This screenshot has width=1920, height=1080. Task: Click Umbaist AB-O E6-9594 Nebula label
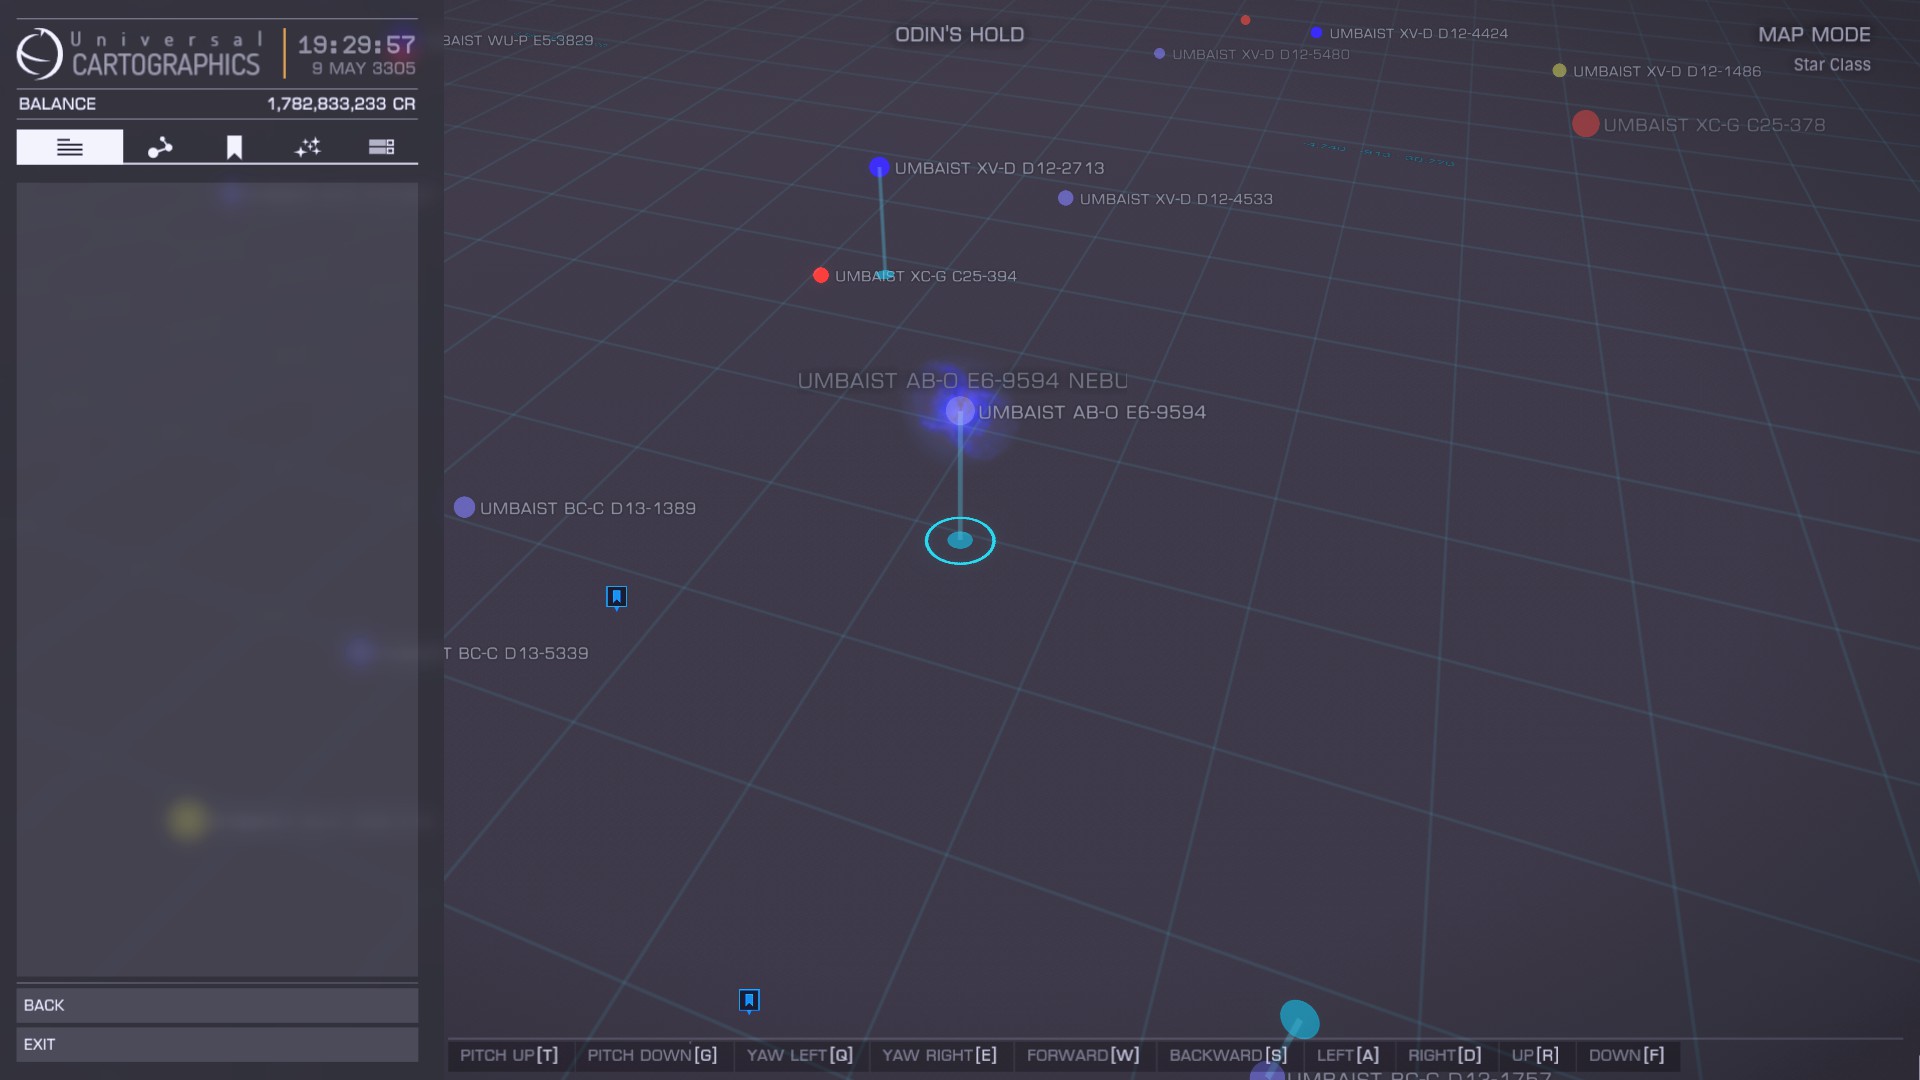(962, 381)
